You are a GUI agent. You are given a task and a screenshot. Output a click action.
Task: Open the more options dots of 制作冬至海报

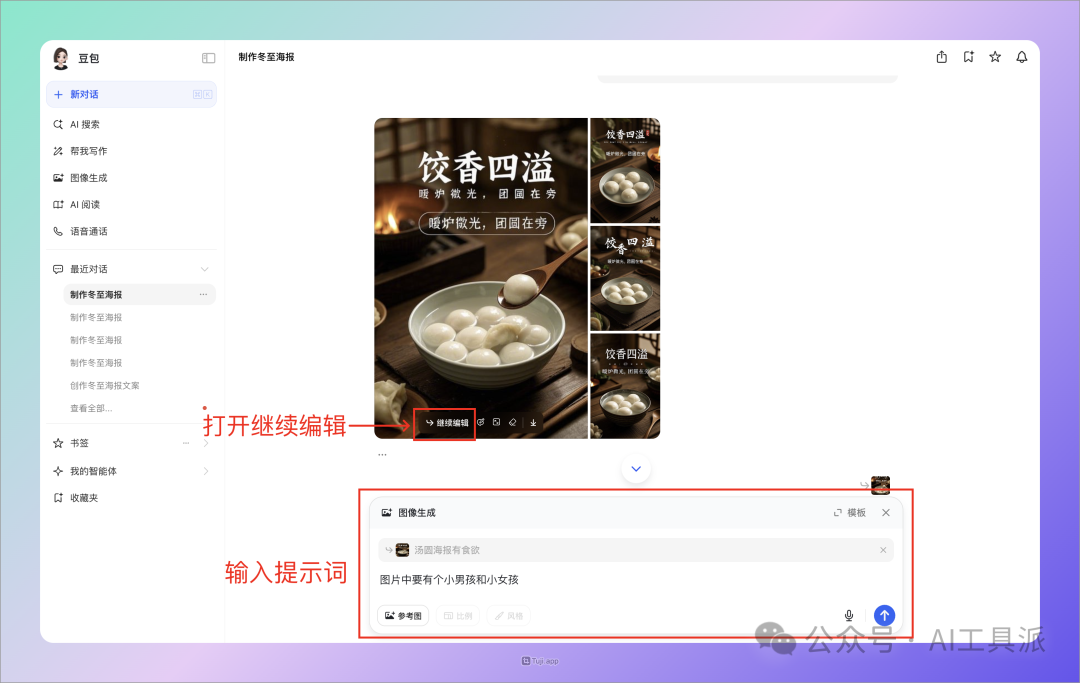point(203,295)
